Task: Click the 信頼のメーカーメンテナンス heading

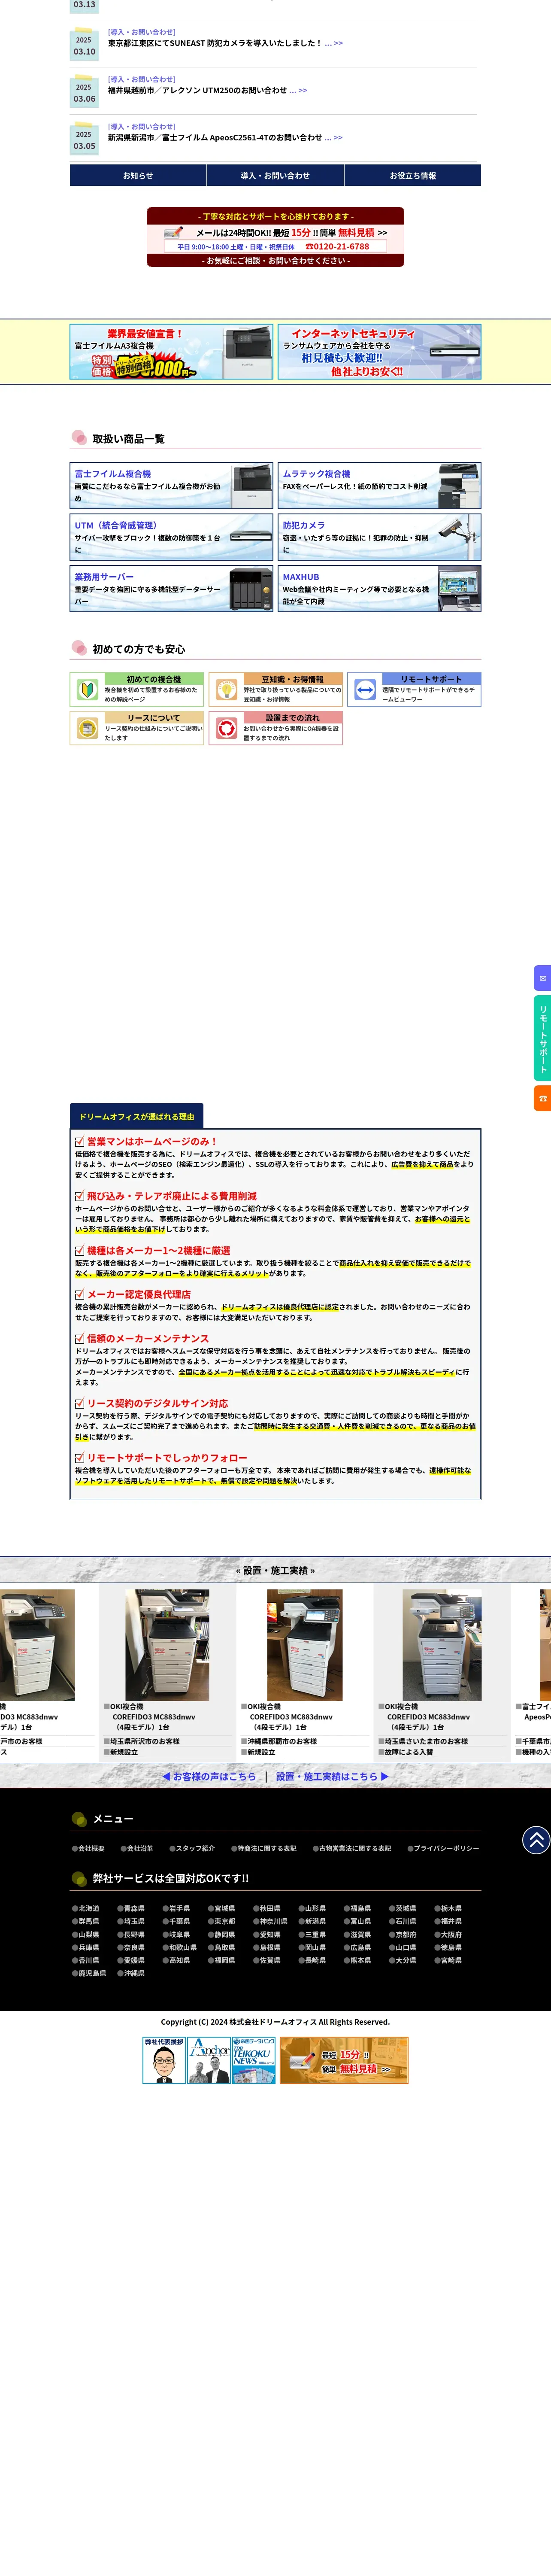Action: pyautogui.click(x=142, y=1338)
